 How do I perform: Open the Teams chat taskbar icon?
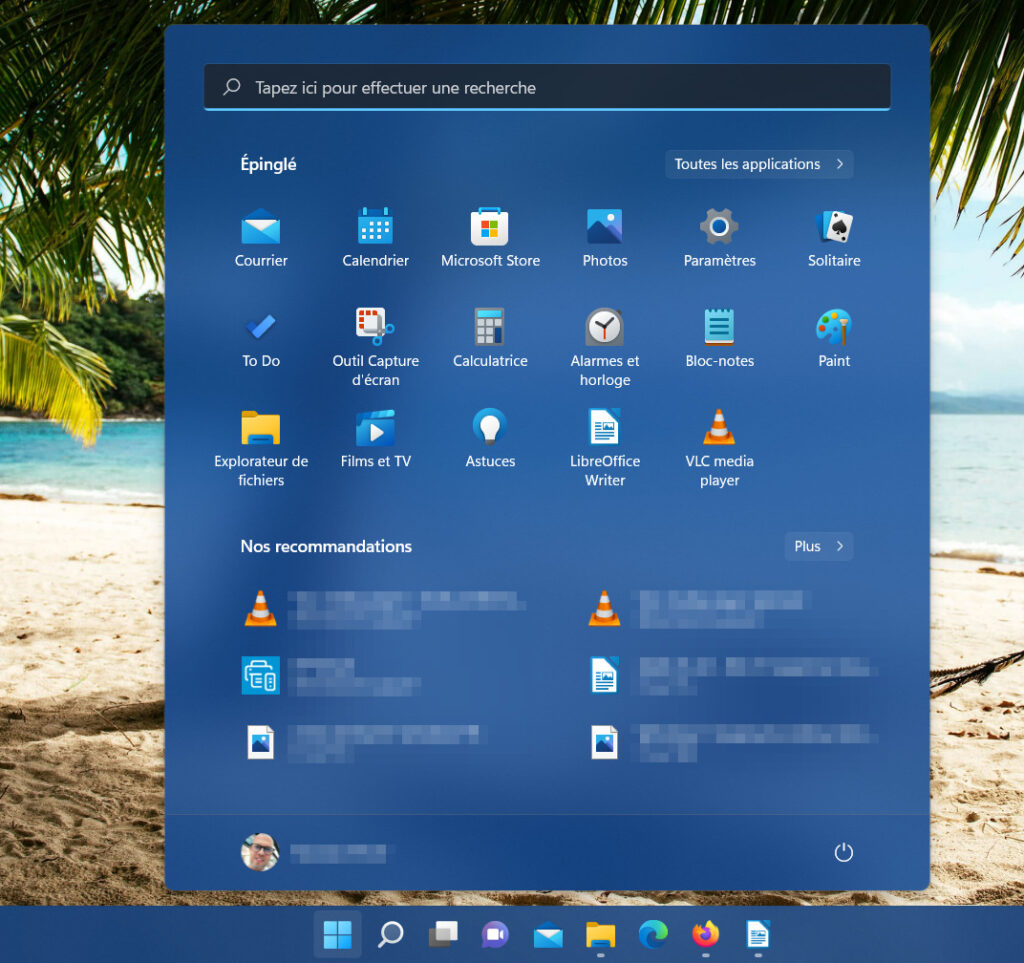[495, 934]
